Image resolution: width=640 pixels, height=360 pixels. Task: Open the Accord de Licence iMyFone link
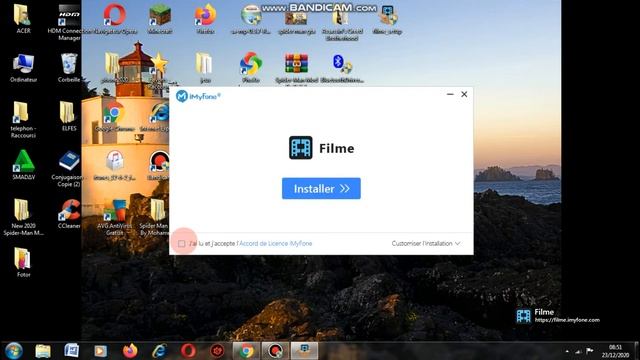coord(276,244)
